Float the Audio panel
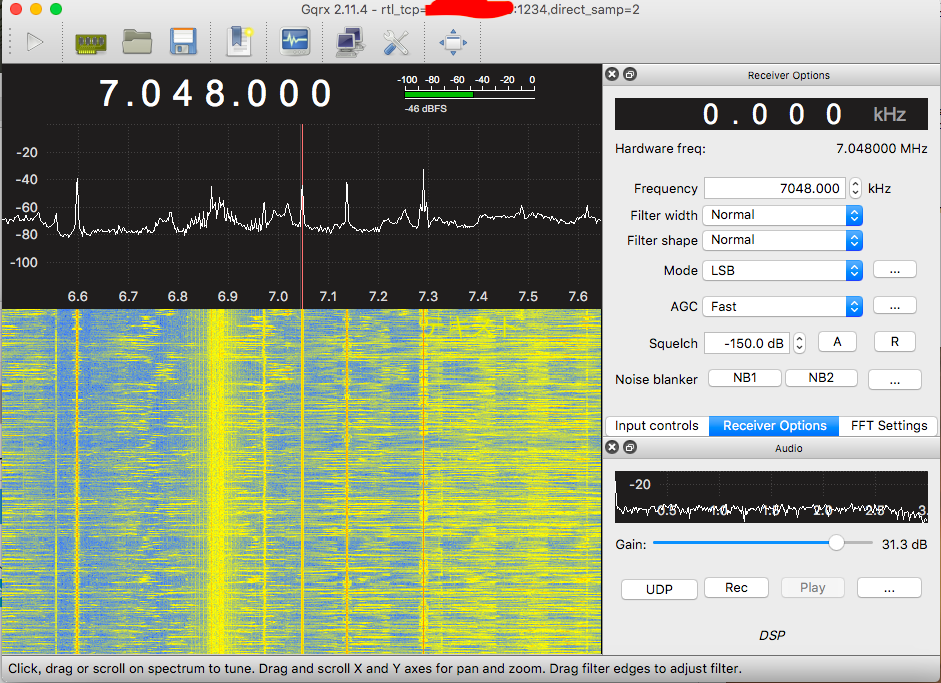The image size is (941, 683). (630, 447)
